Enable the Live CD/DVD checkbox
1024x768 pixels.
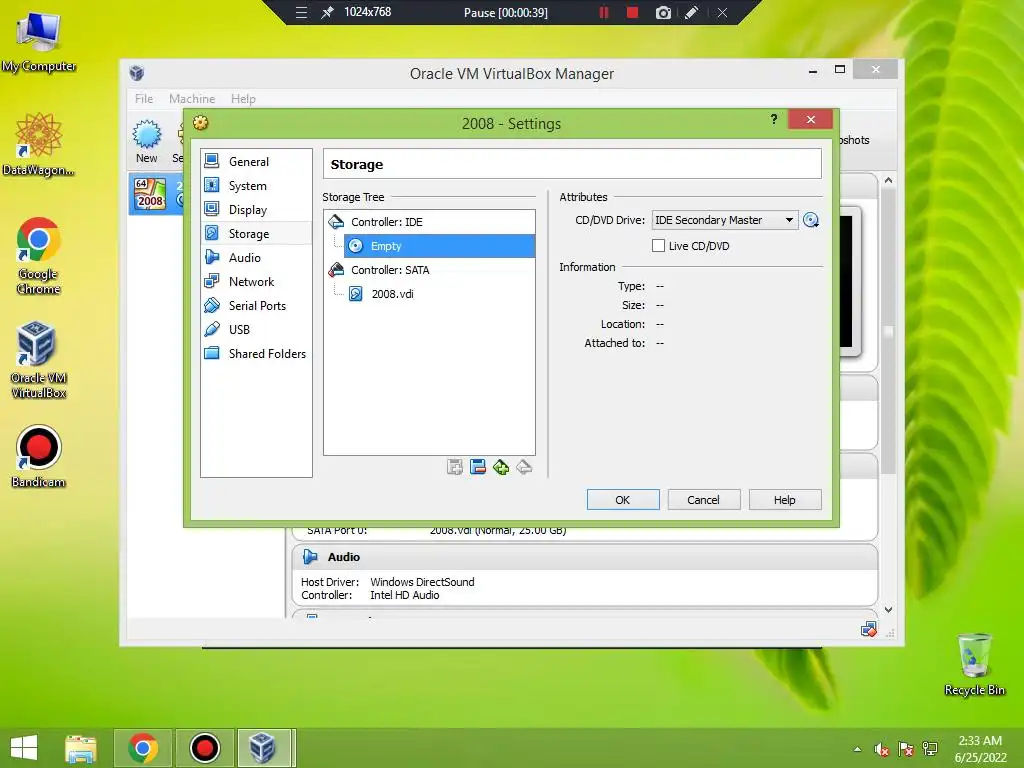(x=658, y=246)
